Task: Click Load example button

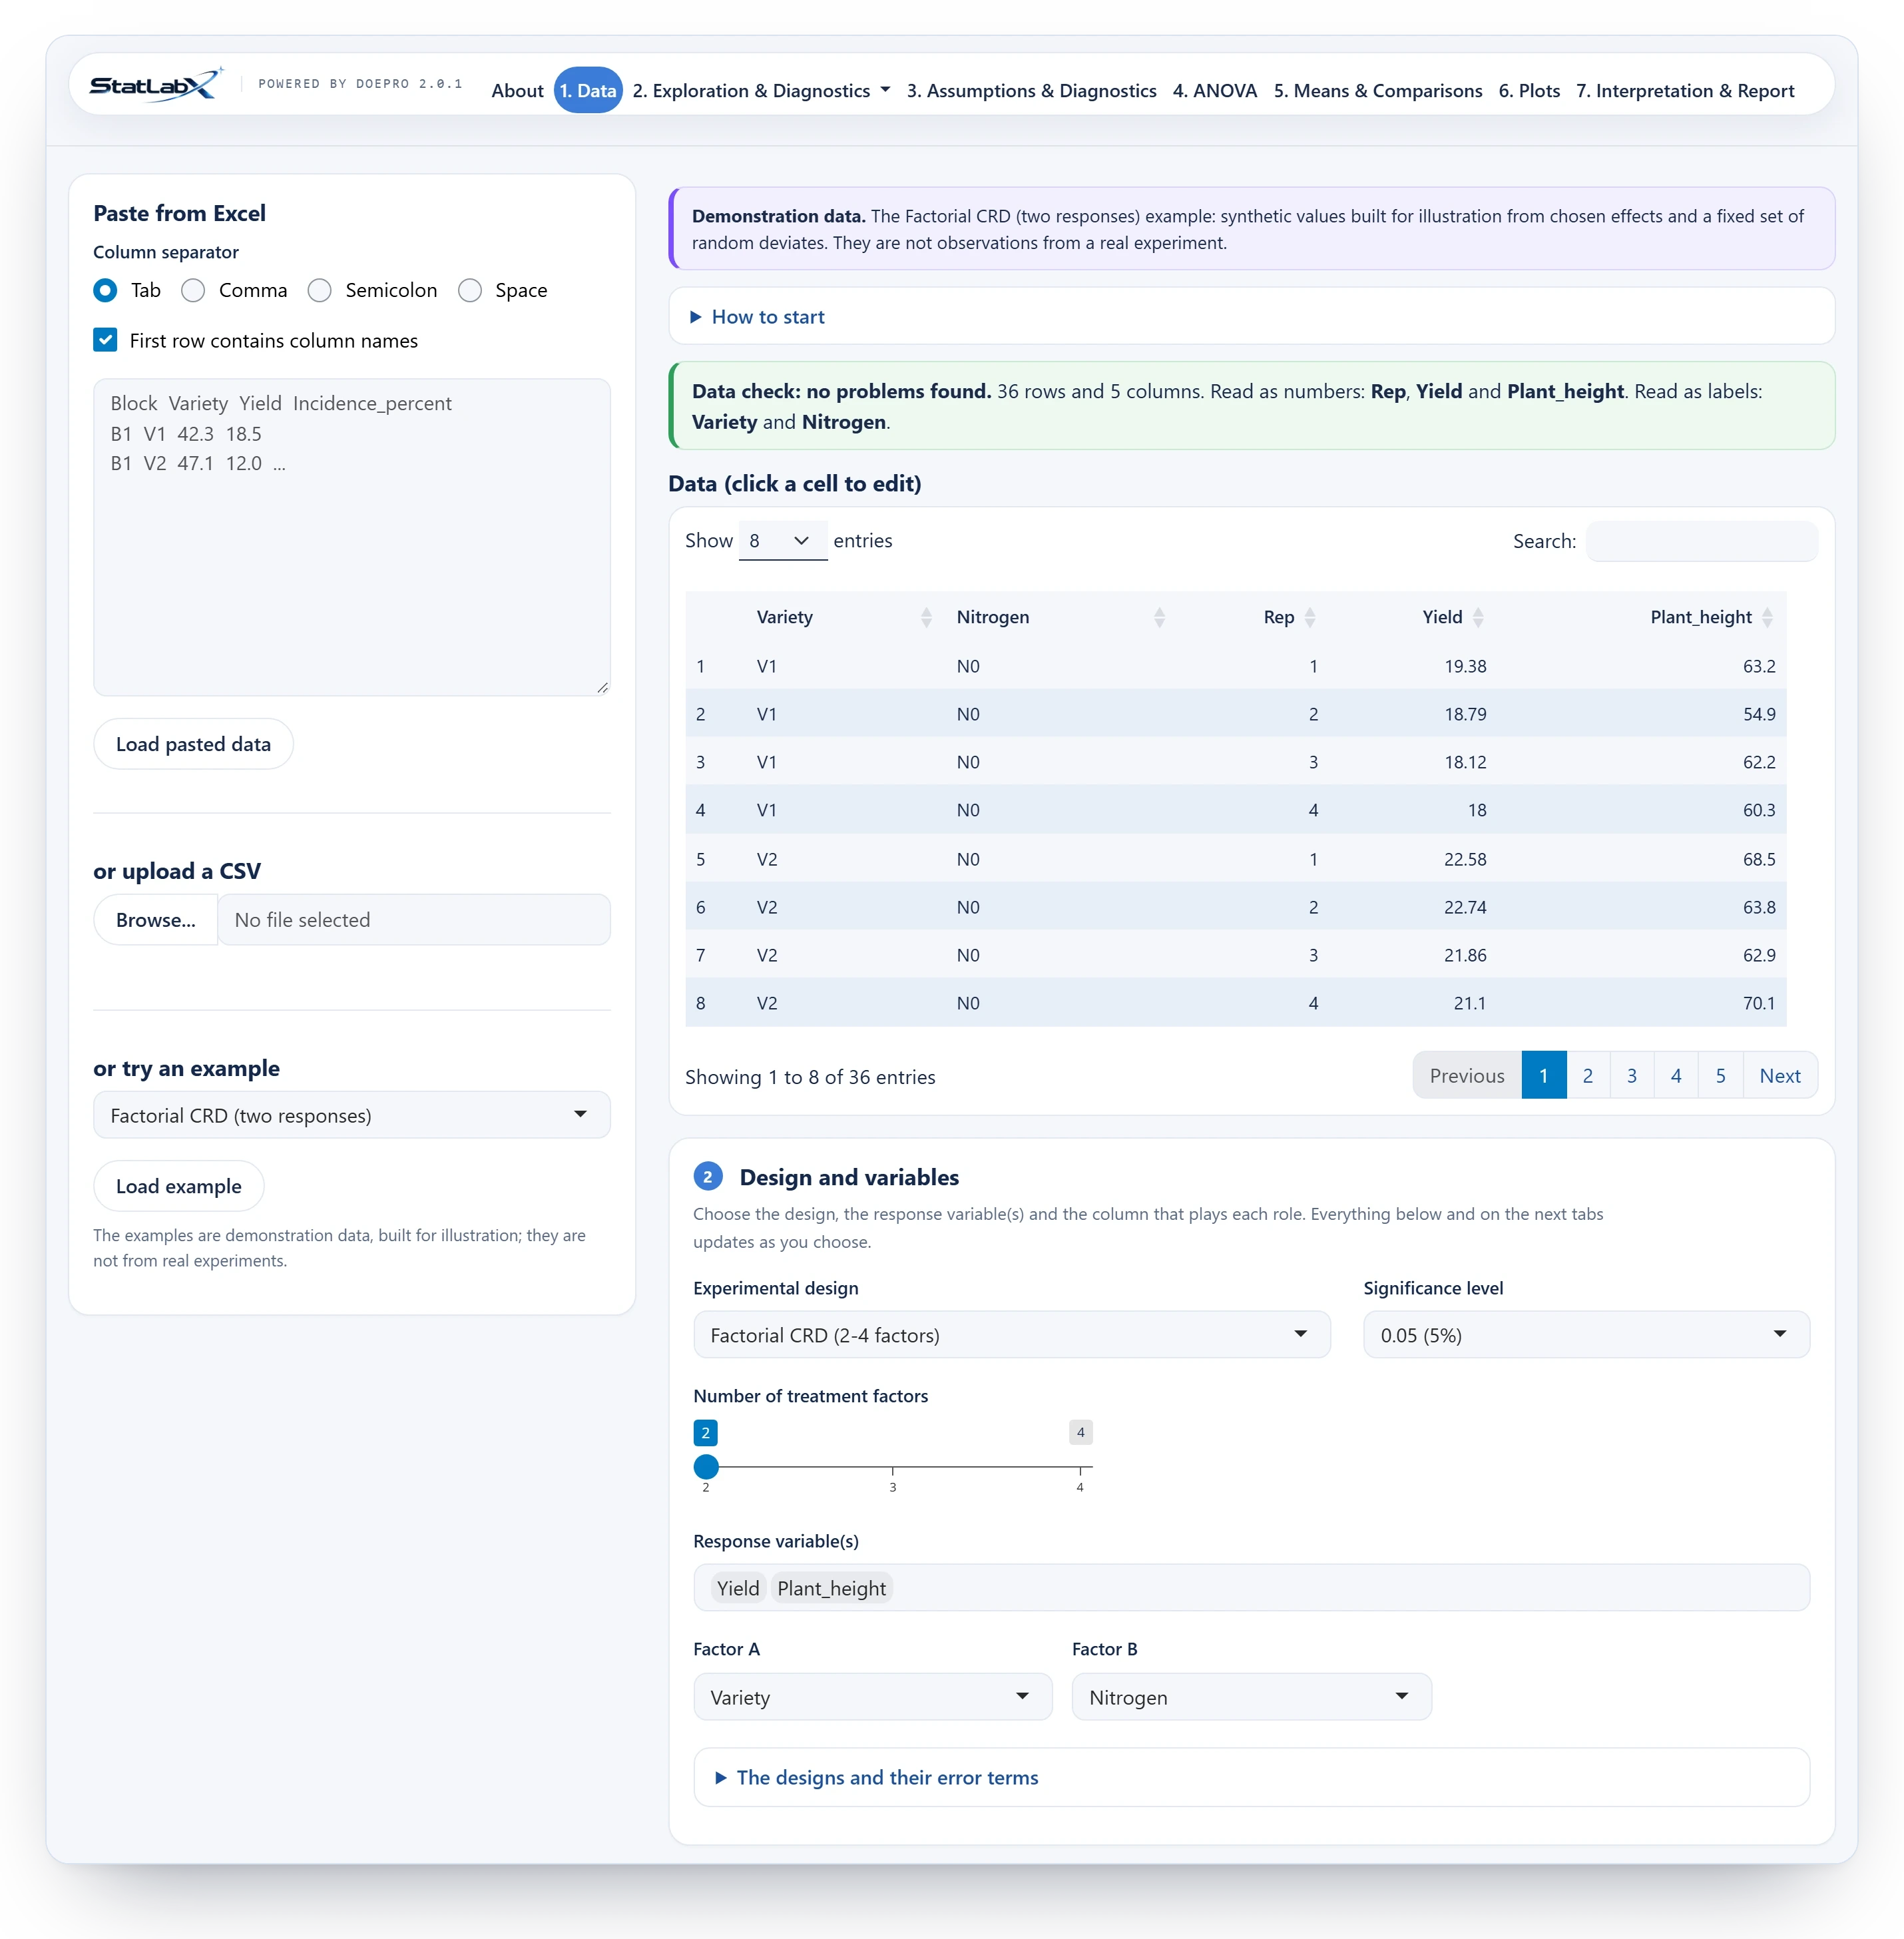Action: 178,1186
